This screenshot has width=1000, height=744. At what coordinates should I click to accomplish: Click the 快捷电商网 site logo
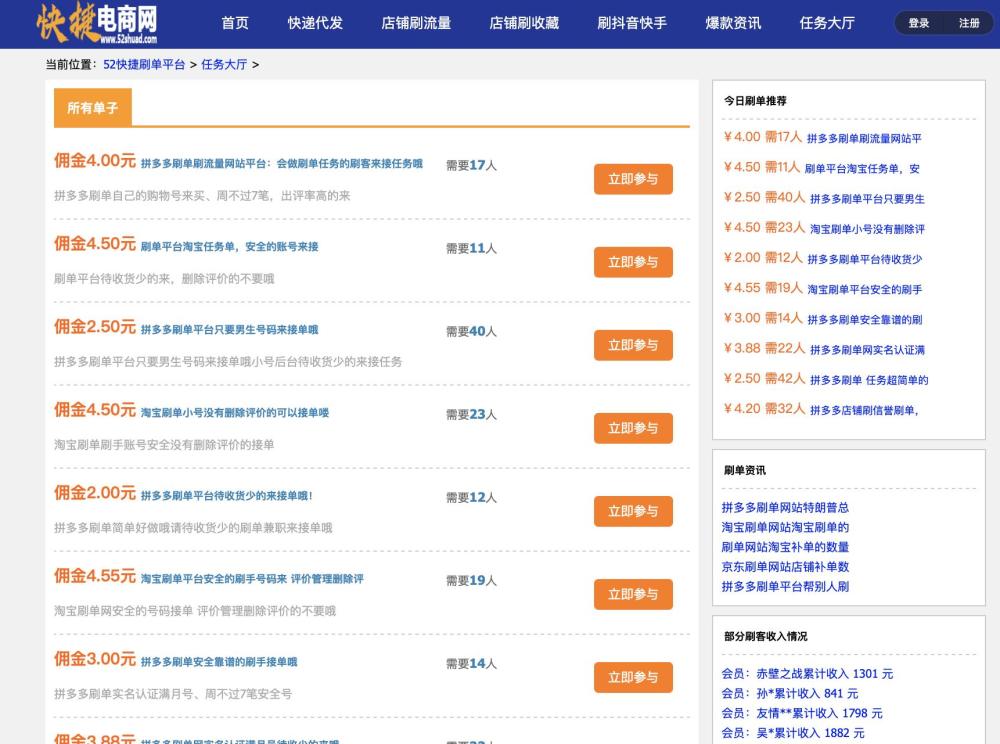96,23
